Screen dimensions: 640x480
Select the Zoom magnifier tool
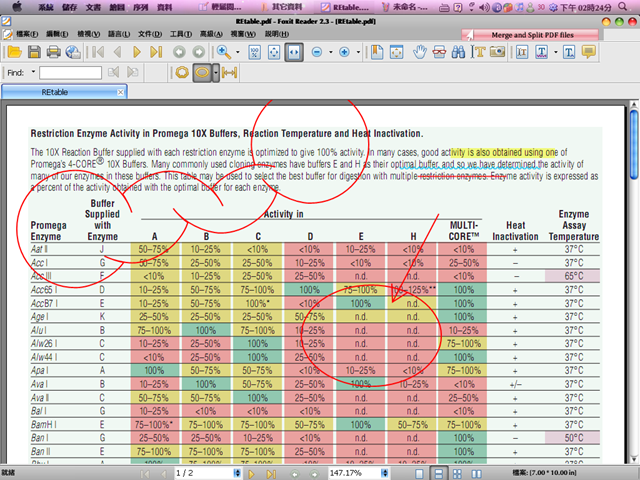[x=224, y=52]
